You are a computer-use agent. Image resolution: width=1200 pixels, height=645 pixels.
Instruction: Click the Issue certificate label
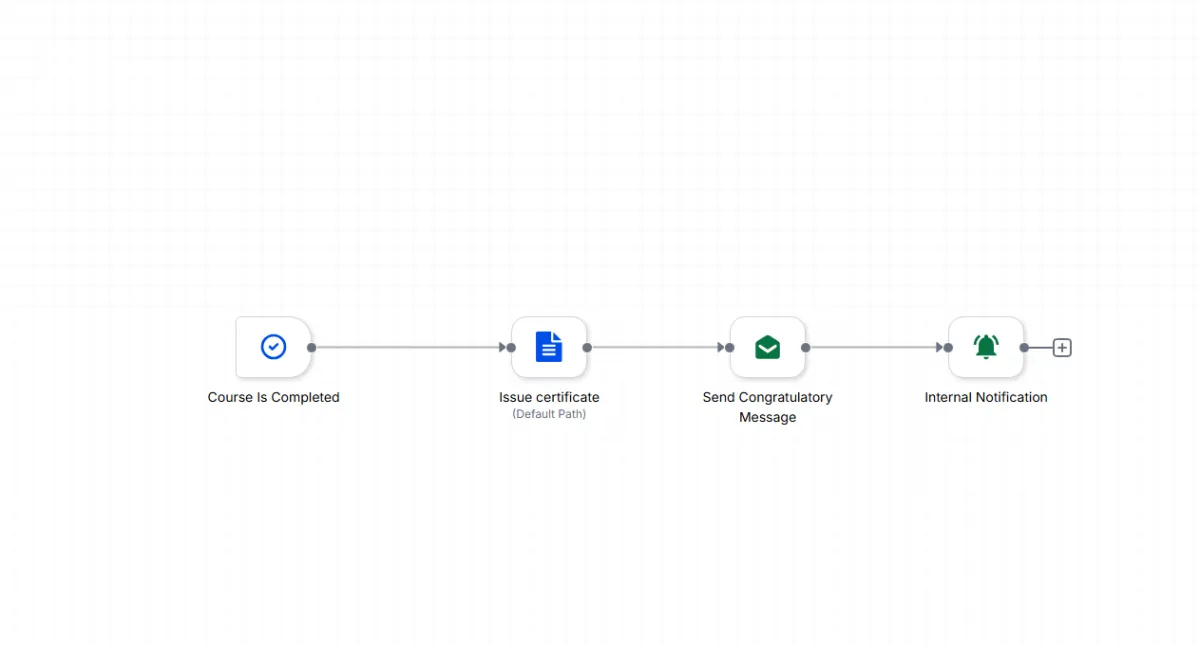pos(549,397)
